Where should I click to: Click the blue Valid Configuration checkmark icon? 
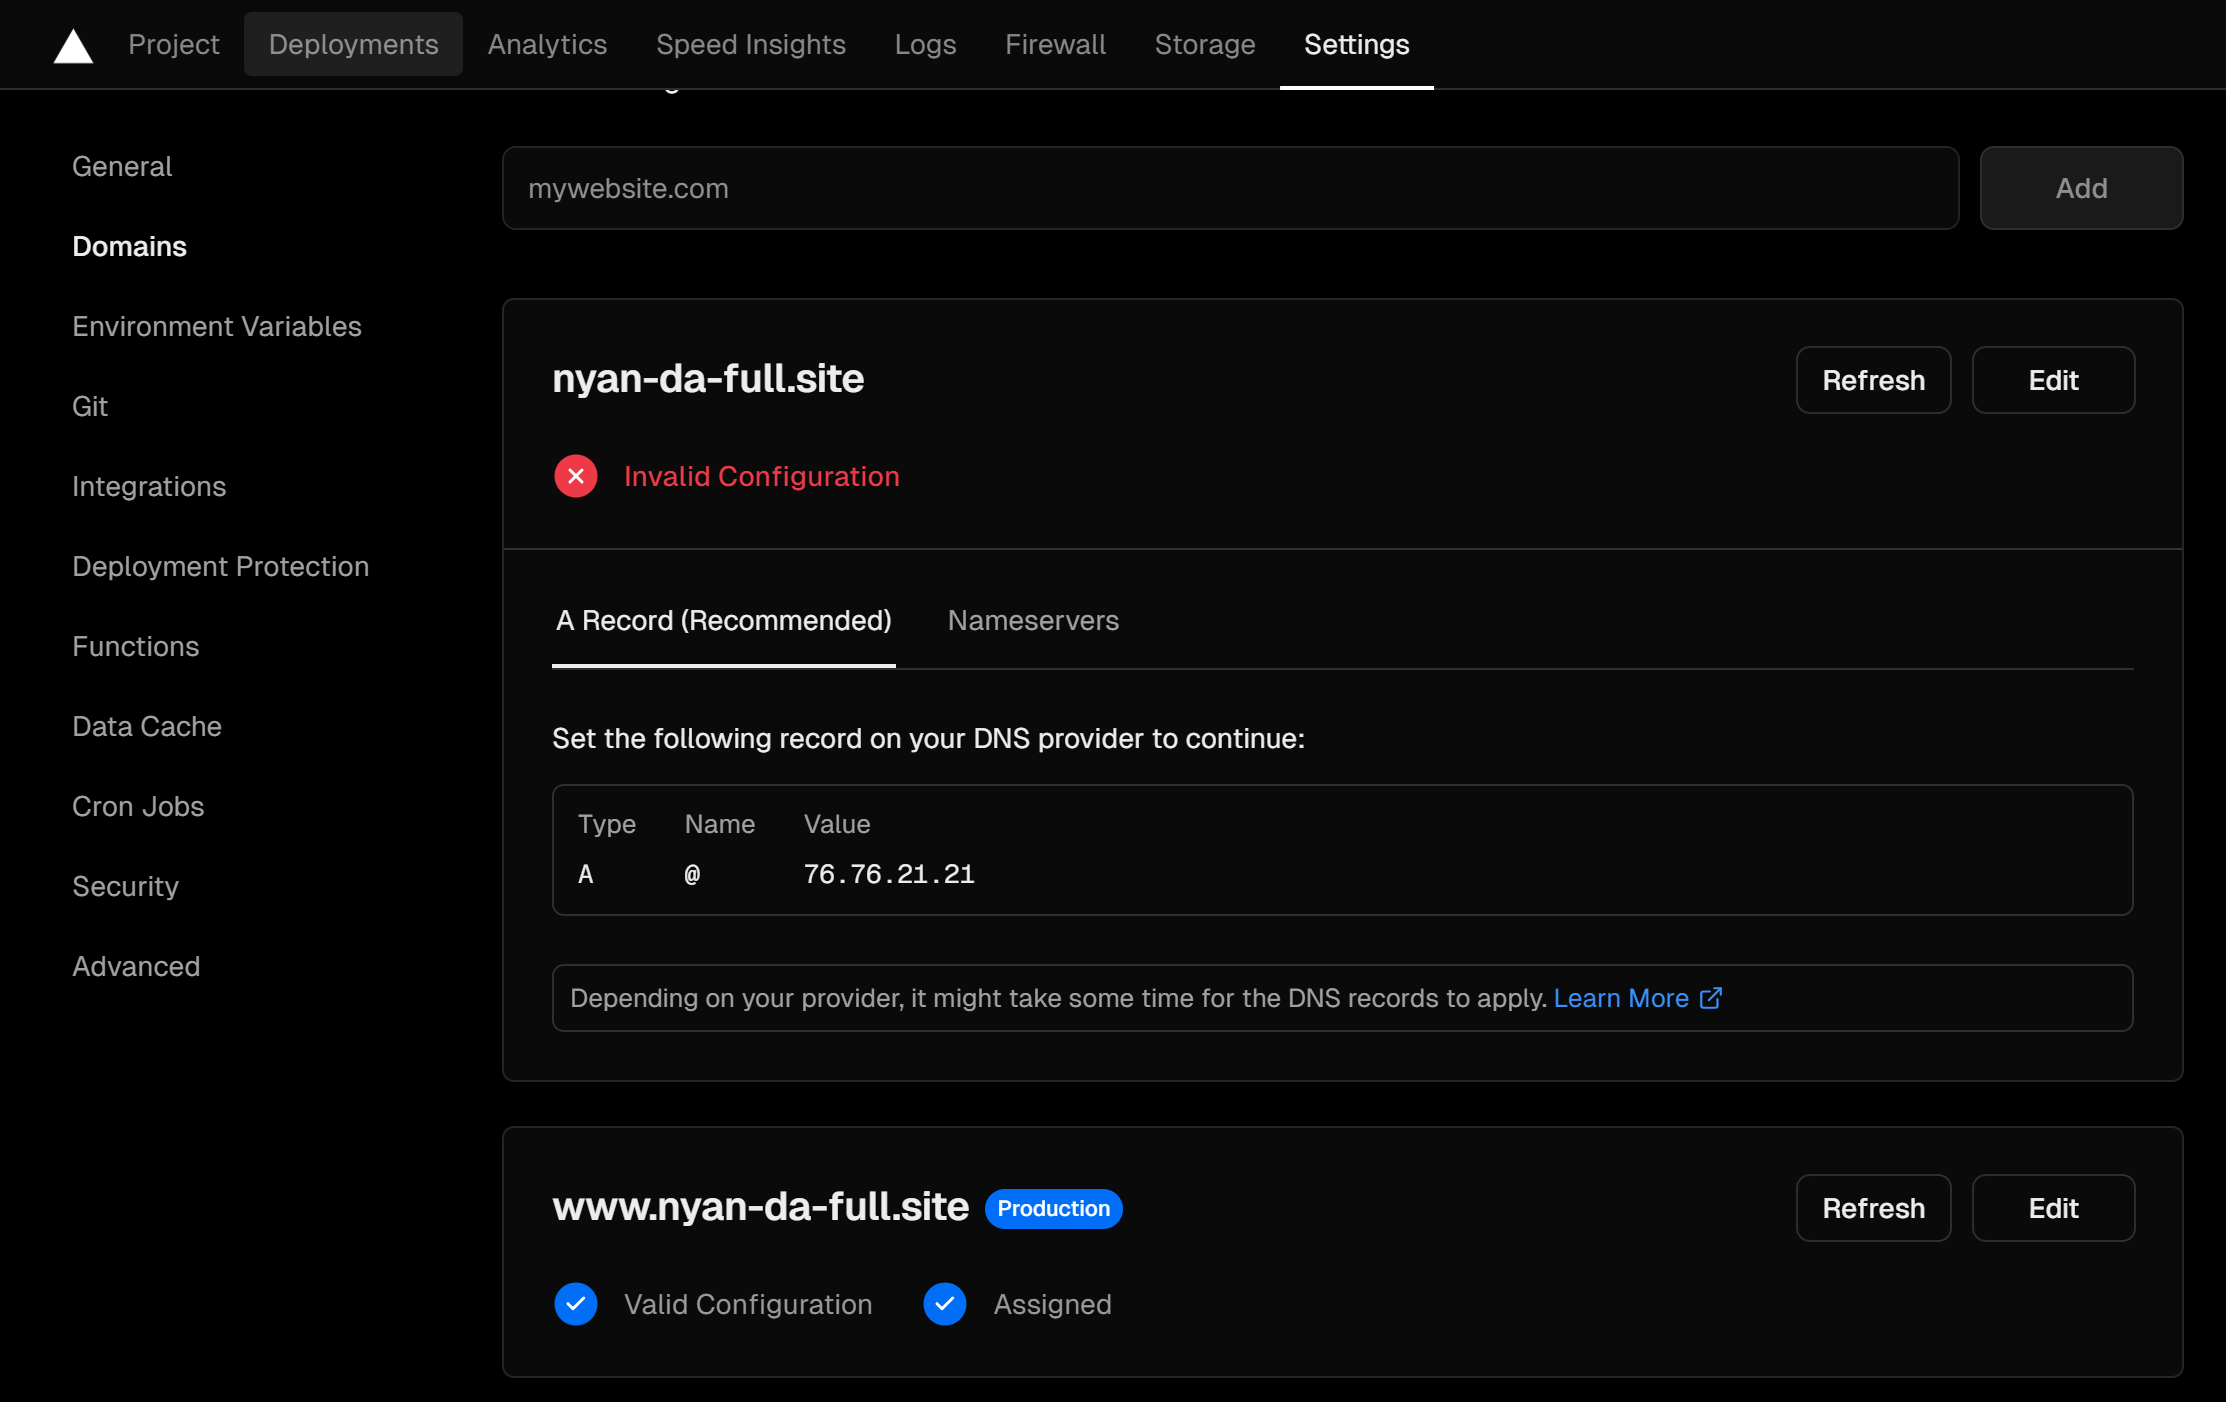click(576, 1304)
